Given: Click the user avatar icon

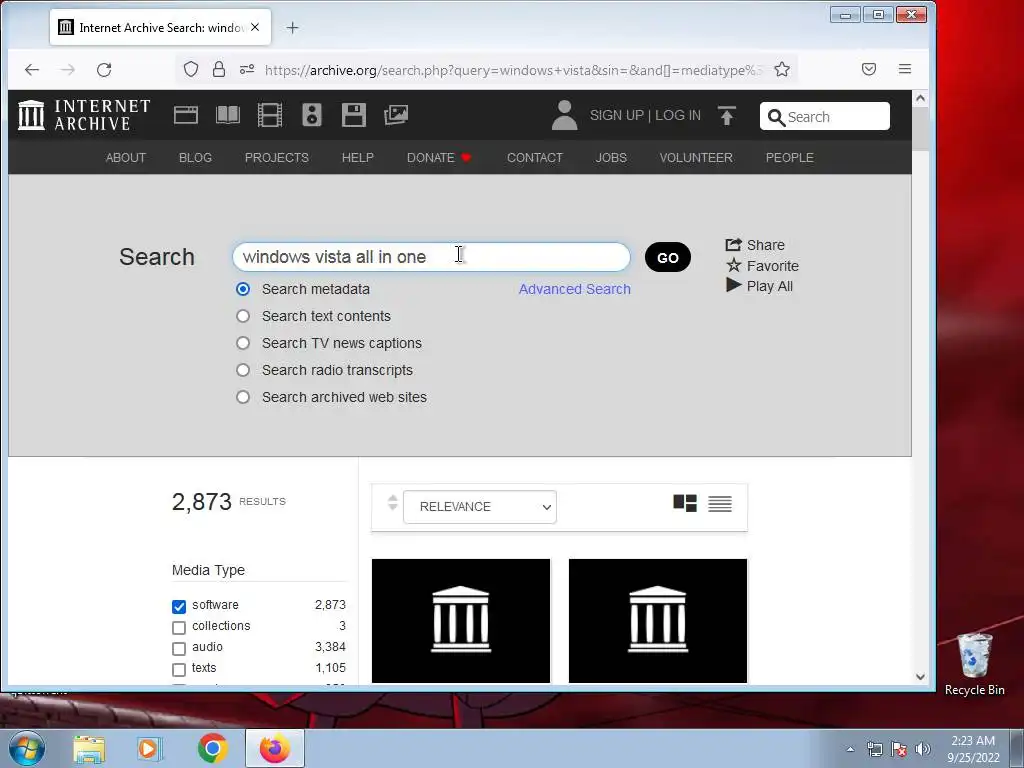Looking at the screenshot, I should tap(564, 115).
